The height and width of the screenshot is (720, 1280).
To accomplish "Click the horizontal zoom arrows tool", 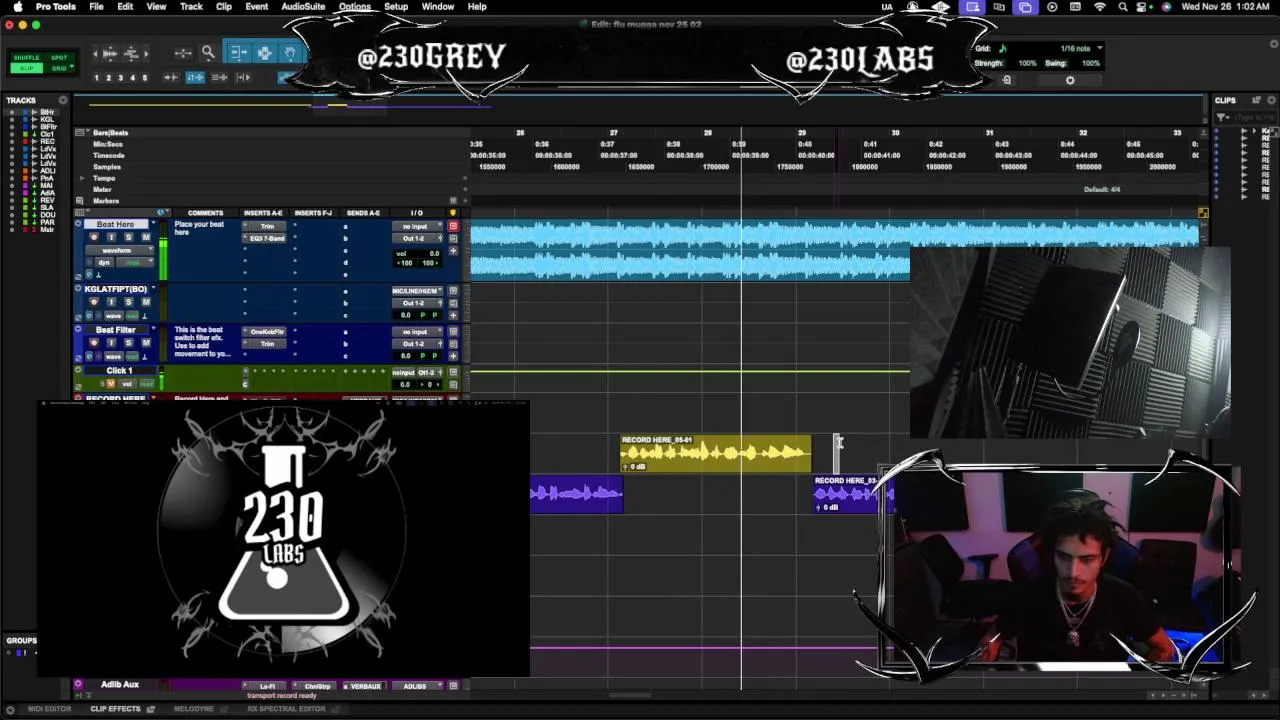I will 183,53.
